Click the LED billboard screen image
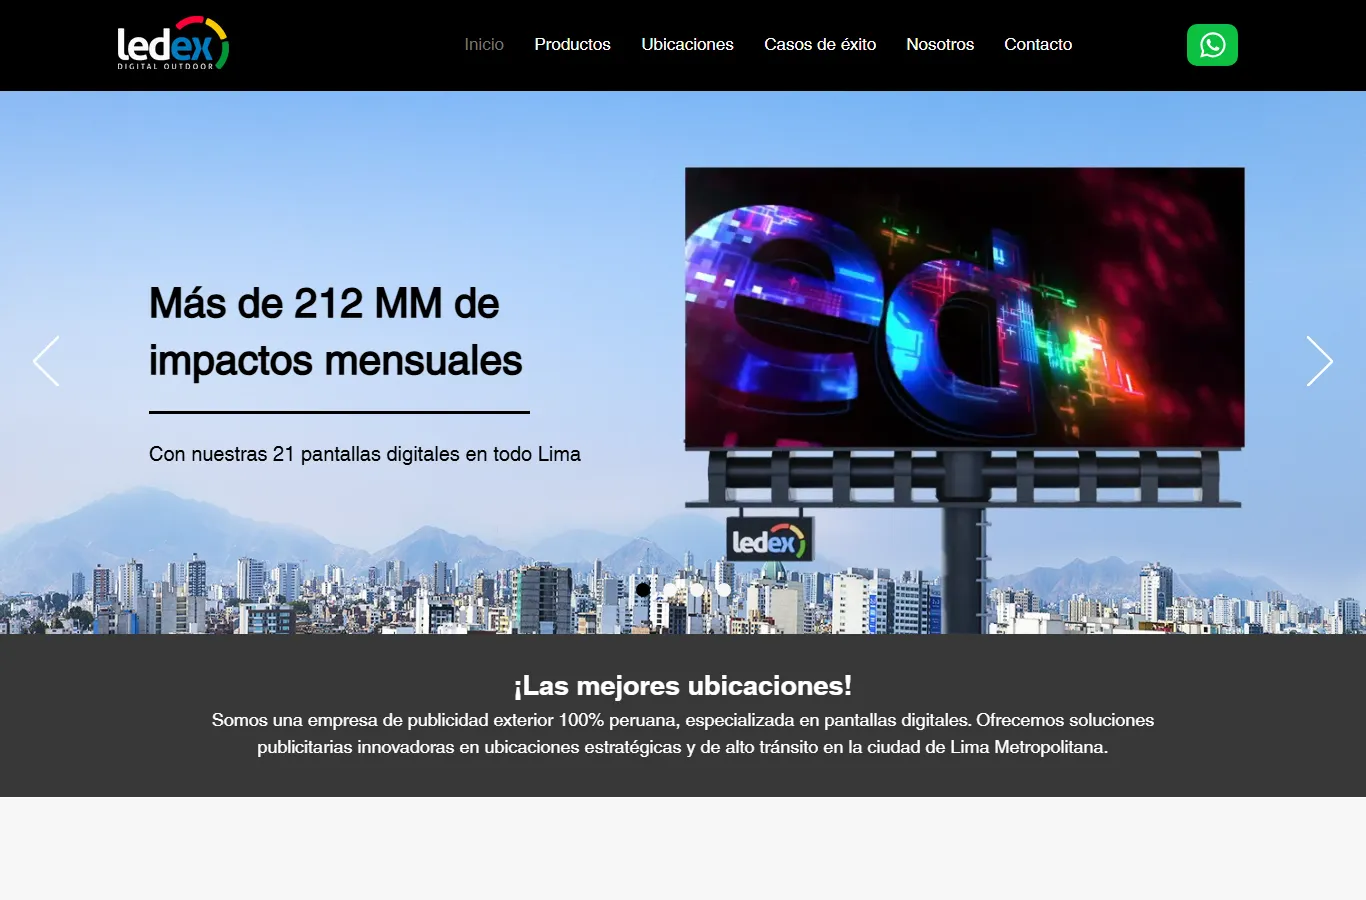This screenshot has width=1366, height=900. (965, 307)
